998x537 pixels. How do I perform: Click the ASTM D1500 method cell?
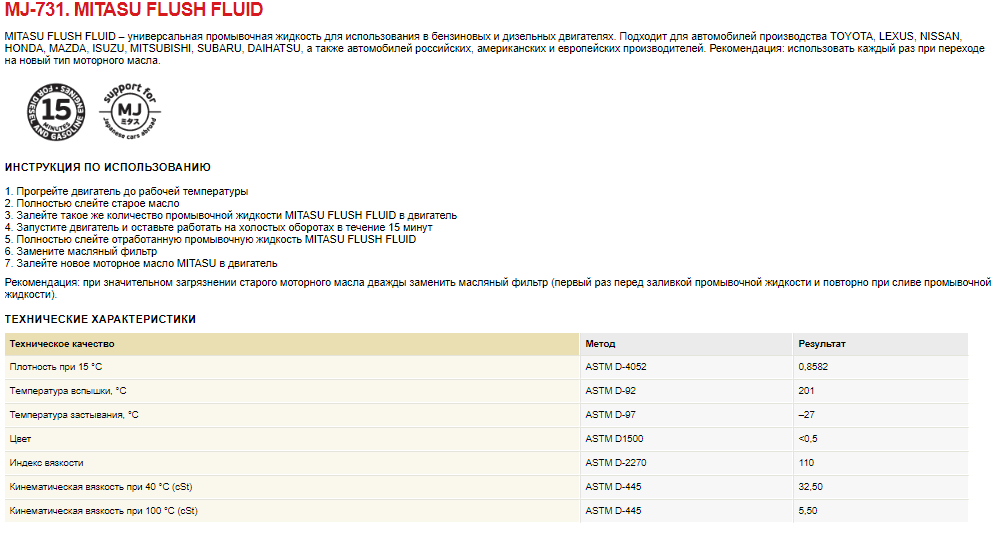(x=686, y=439)
